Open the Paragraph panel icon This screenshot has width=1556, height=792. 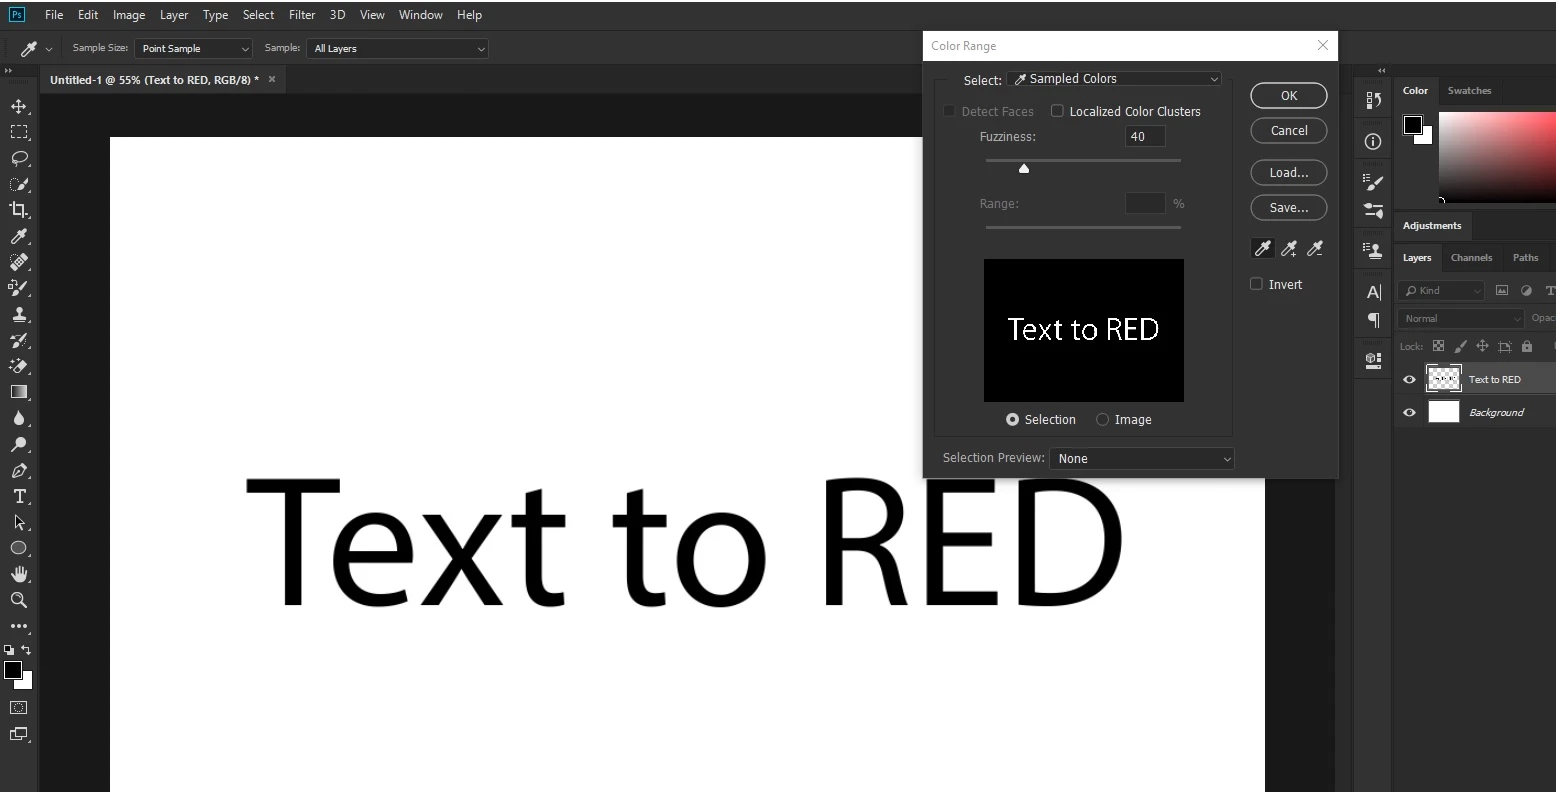(1374, 320)
